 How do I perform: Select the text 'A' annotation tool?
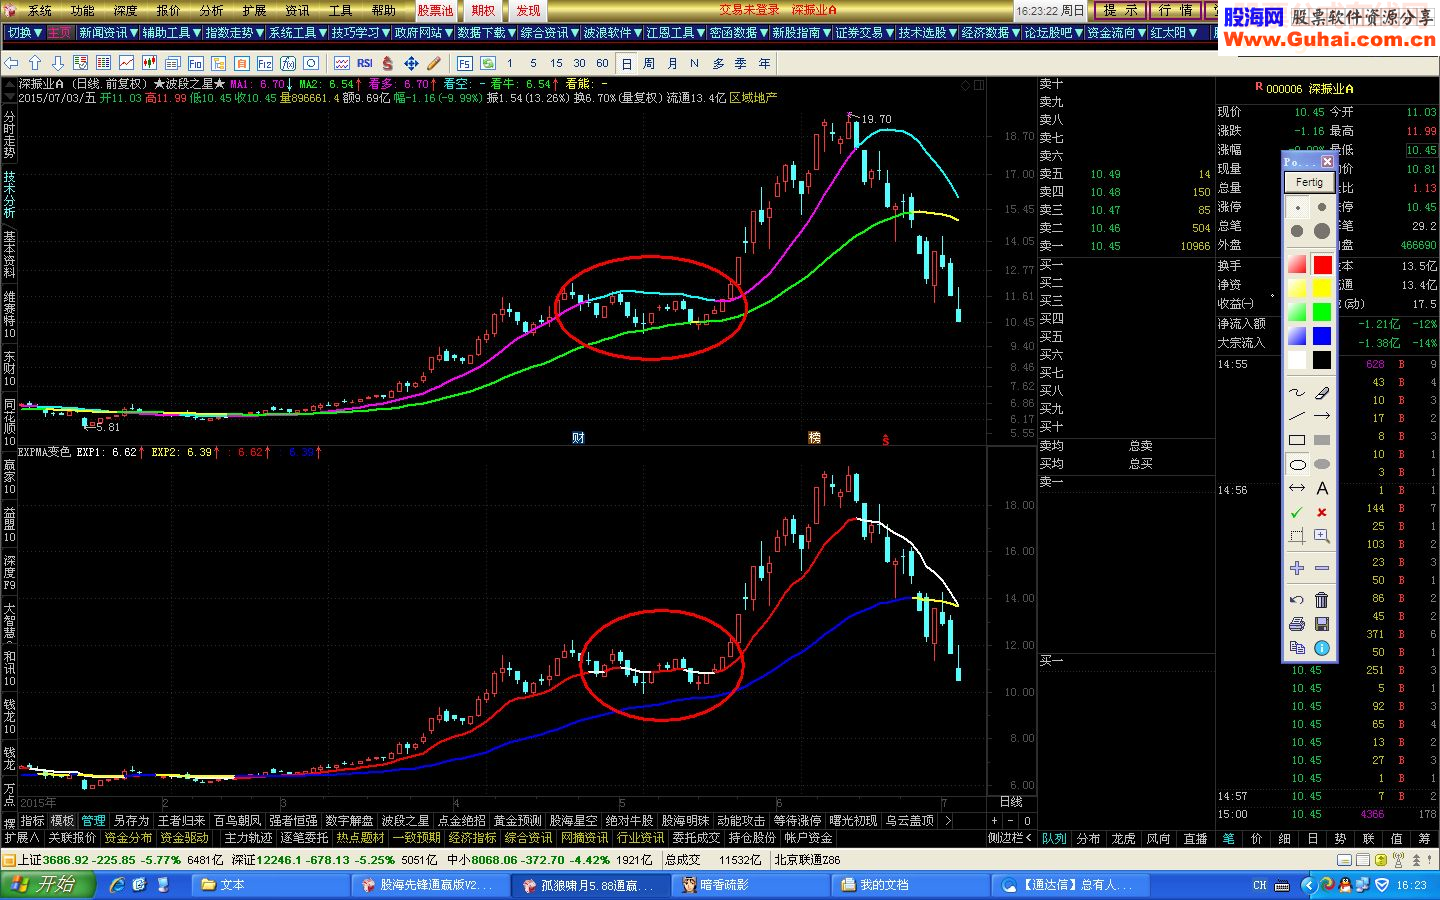point(1322,488)
